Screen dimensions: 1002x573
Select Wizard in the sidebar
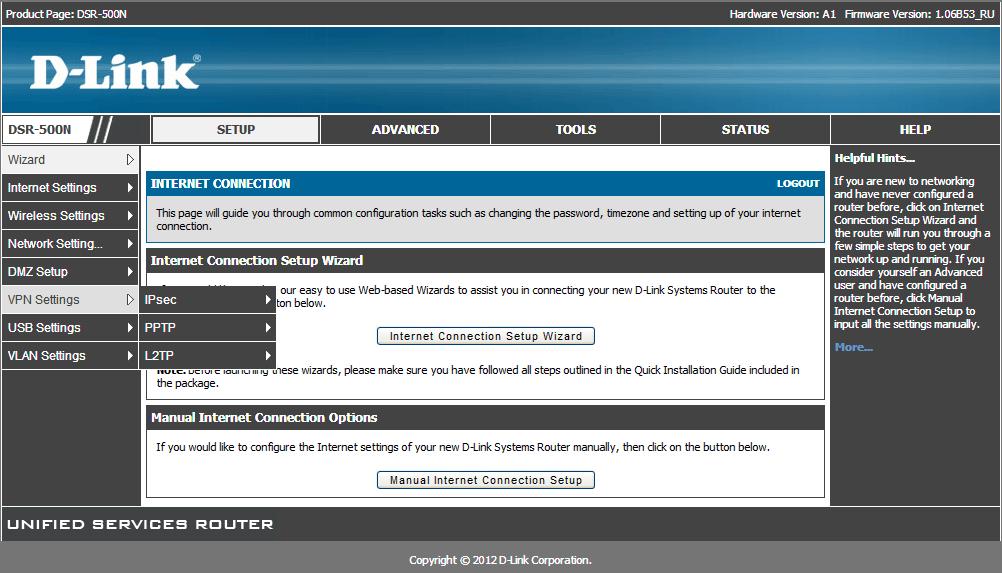pos(70,160)
